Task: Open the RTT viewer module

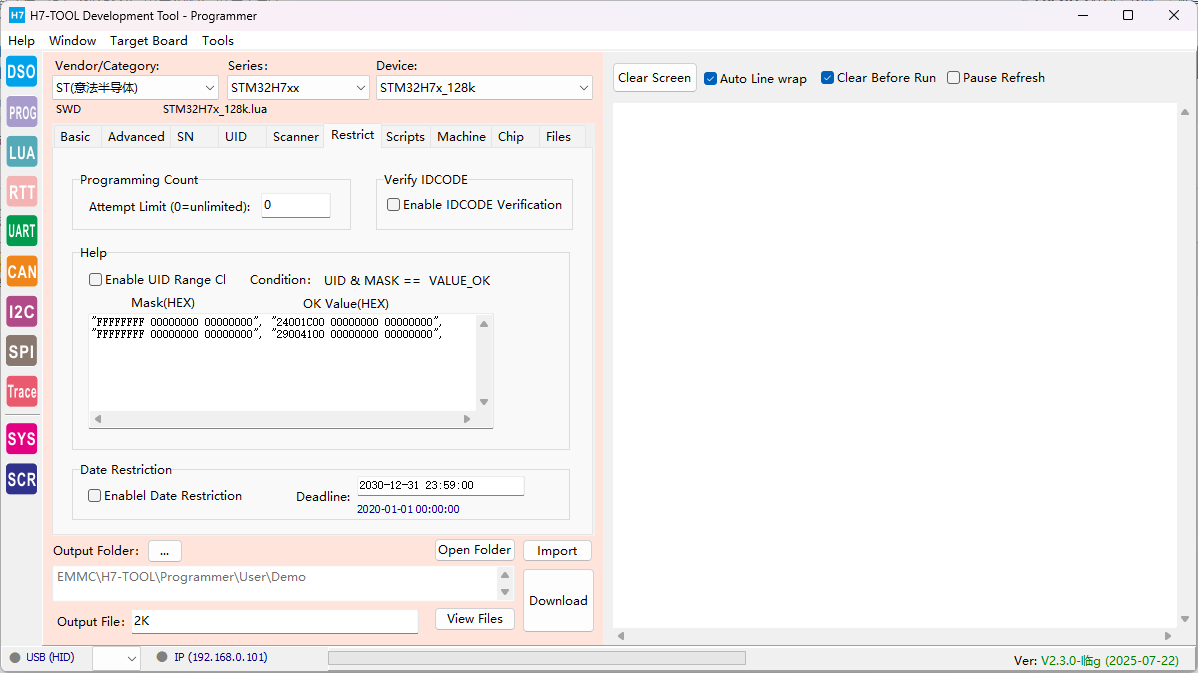Action: pos(21,192)
